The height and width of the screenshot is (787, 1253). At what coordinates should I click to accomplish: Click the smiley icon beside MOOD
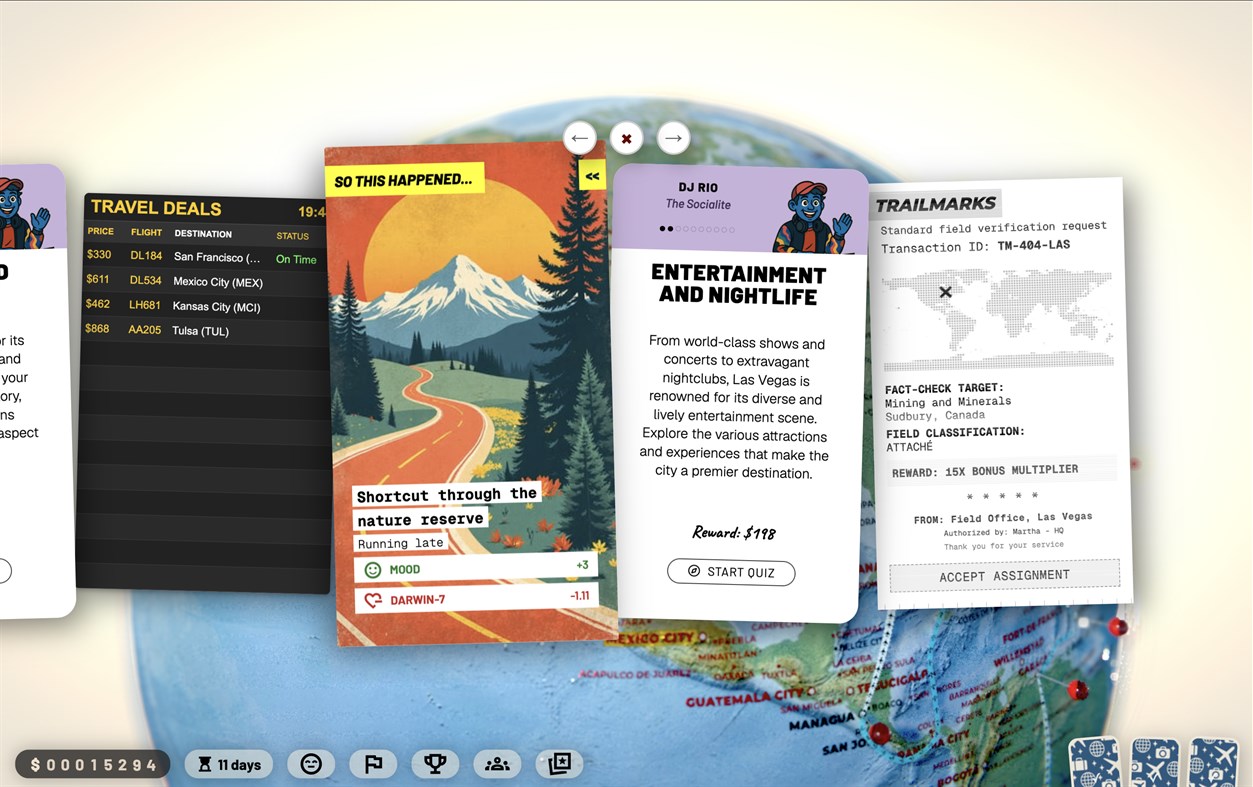pos(373,570)
